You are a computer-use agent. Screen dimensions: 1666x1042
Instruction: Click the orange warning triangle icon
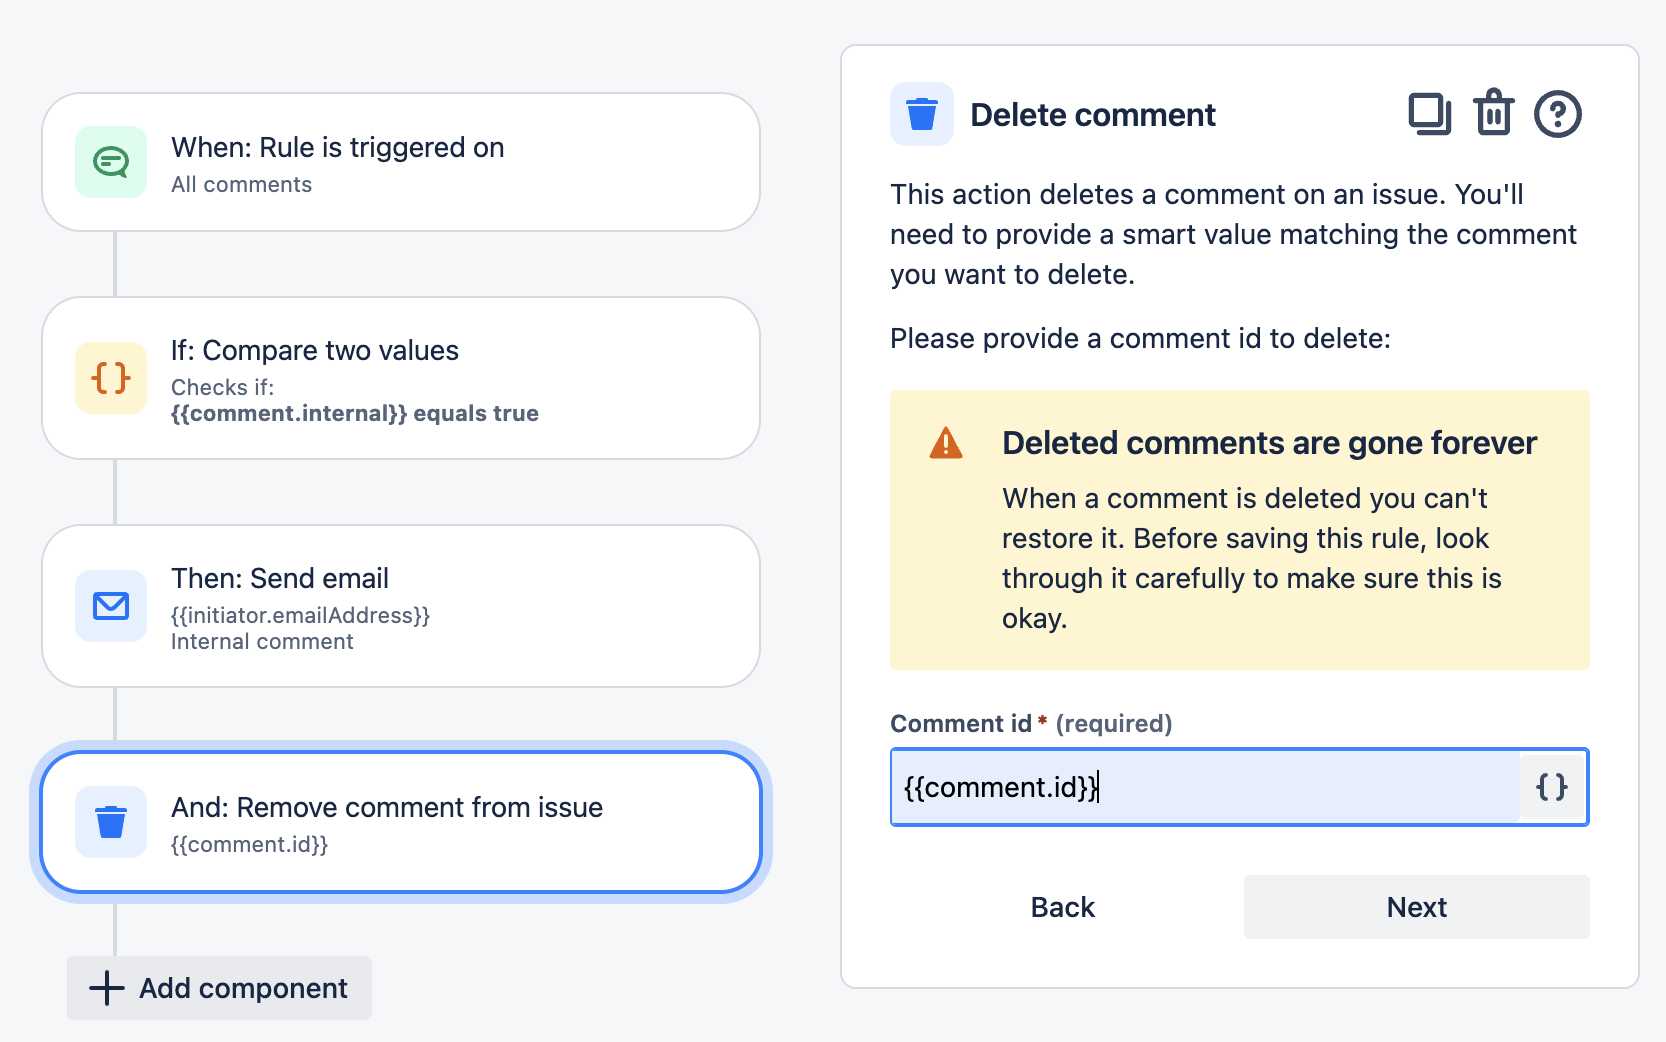pos(945,443)
